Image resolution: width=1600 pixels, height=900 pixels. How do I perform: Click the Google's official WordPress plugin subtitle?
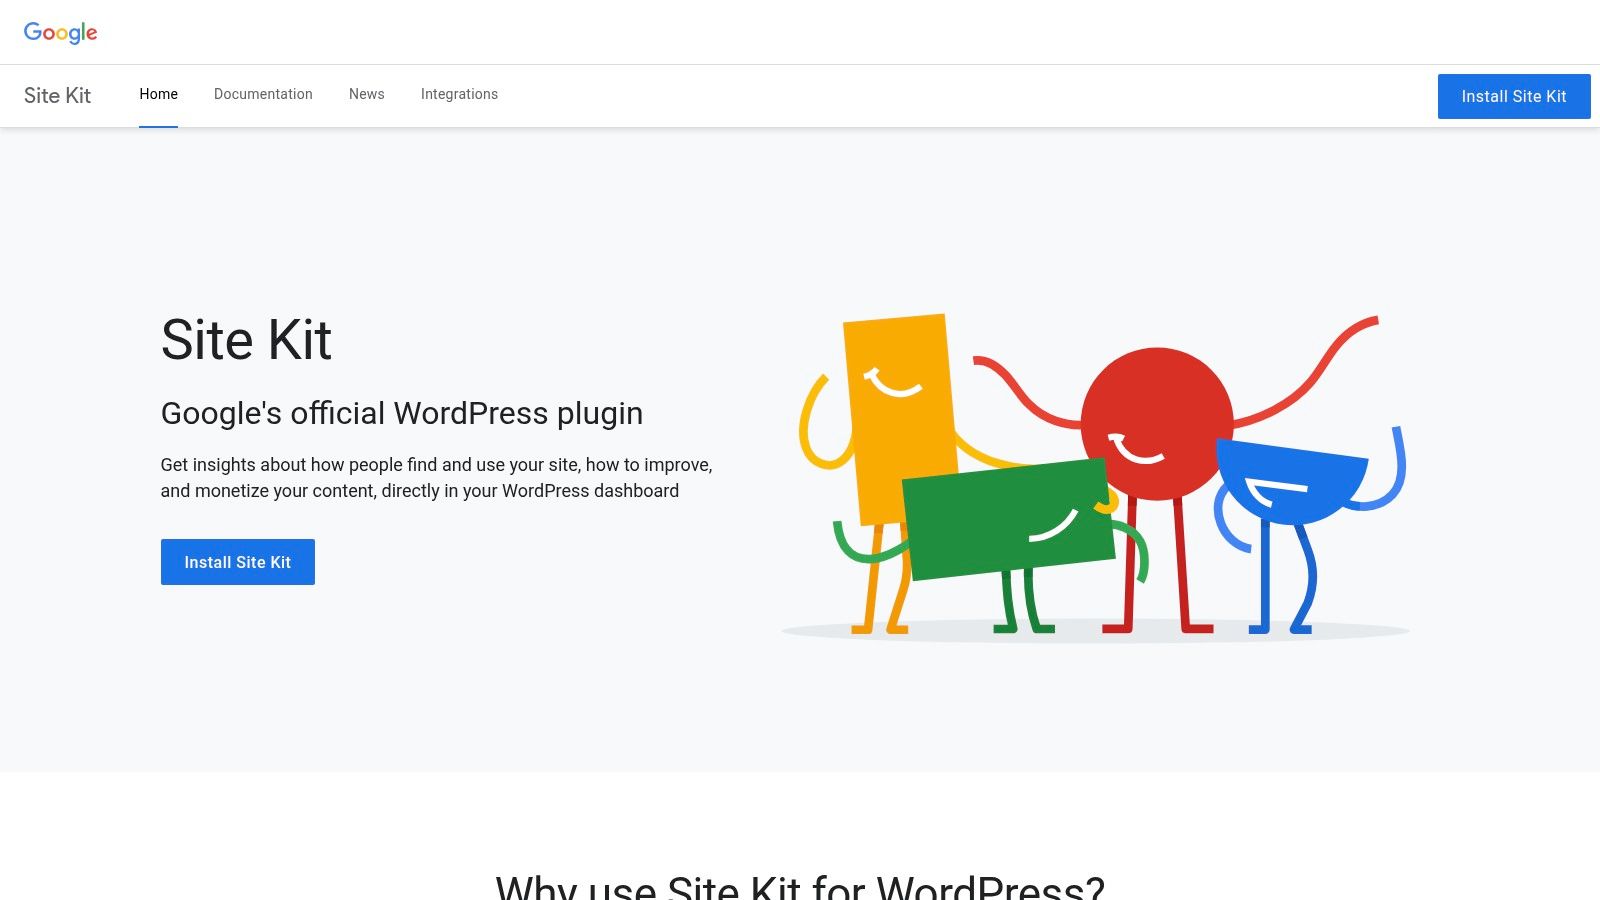coord(402,413)
